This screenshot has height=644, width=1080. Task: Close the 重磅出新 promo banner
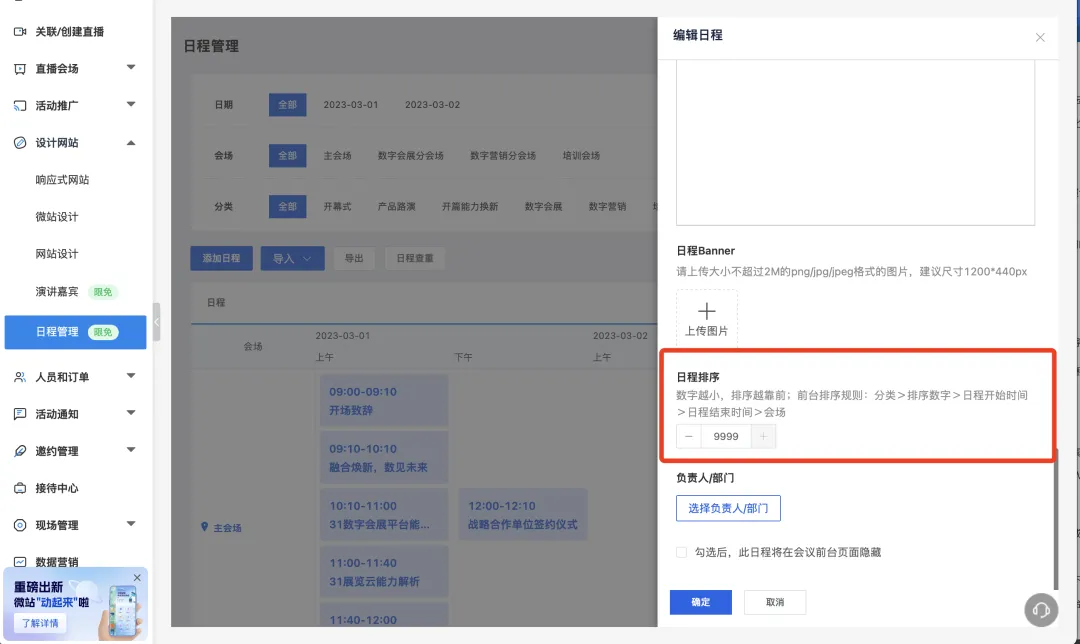137,578
